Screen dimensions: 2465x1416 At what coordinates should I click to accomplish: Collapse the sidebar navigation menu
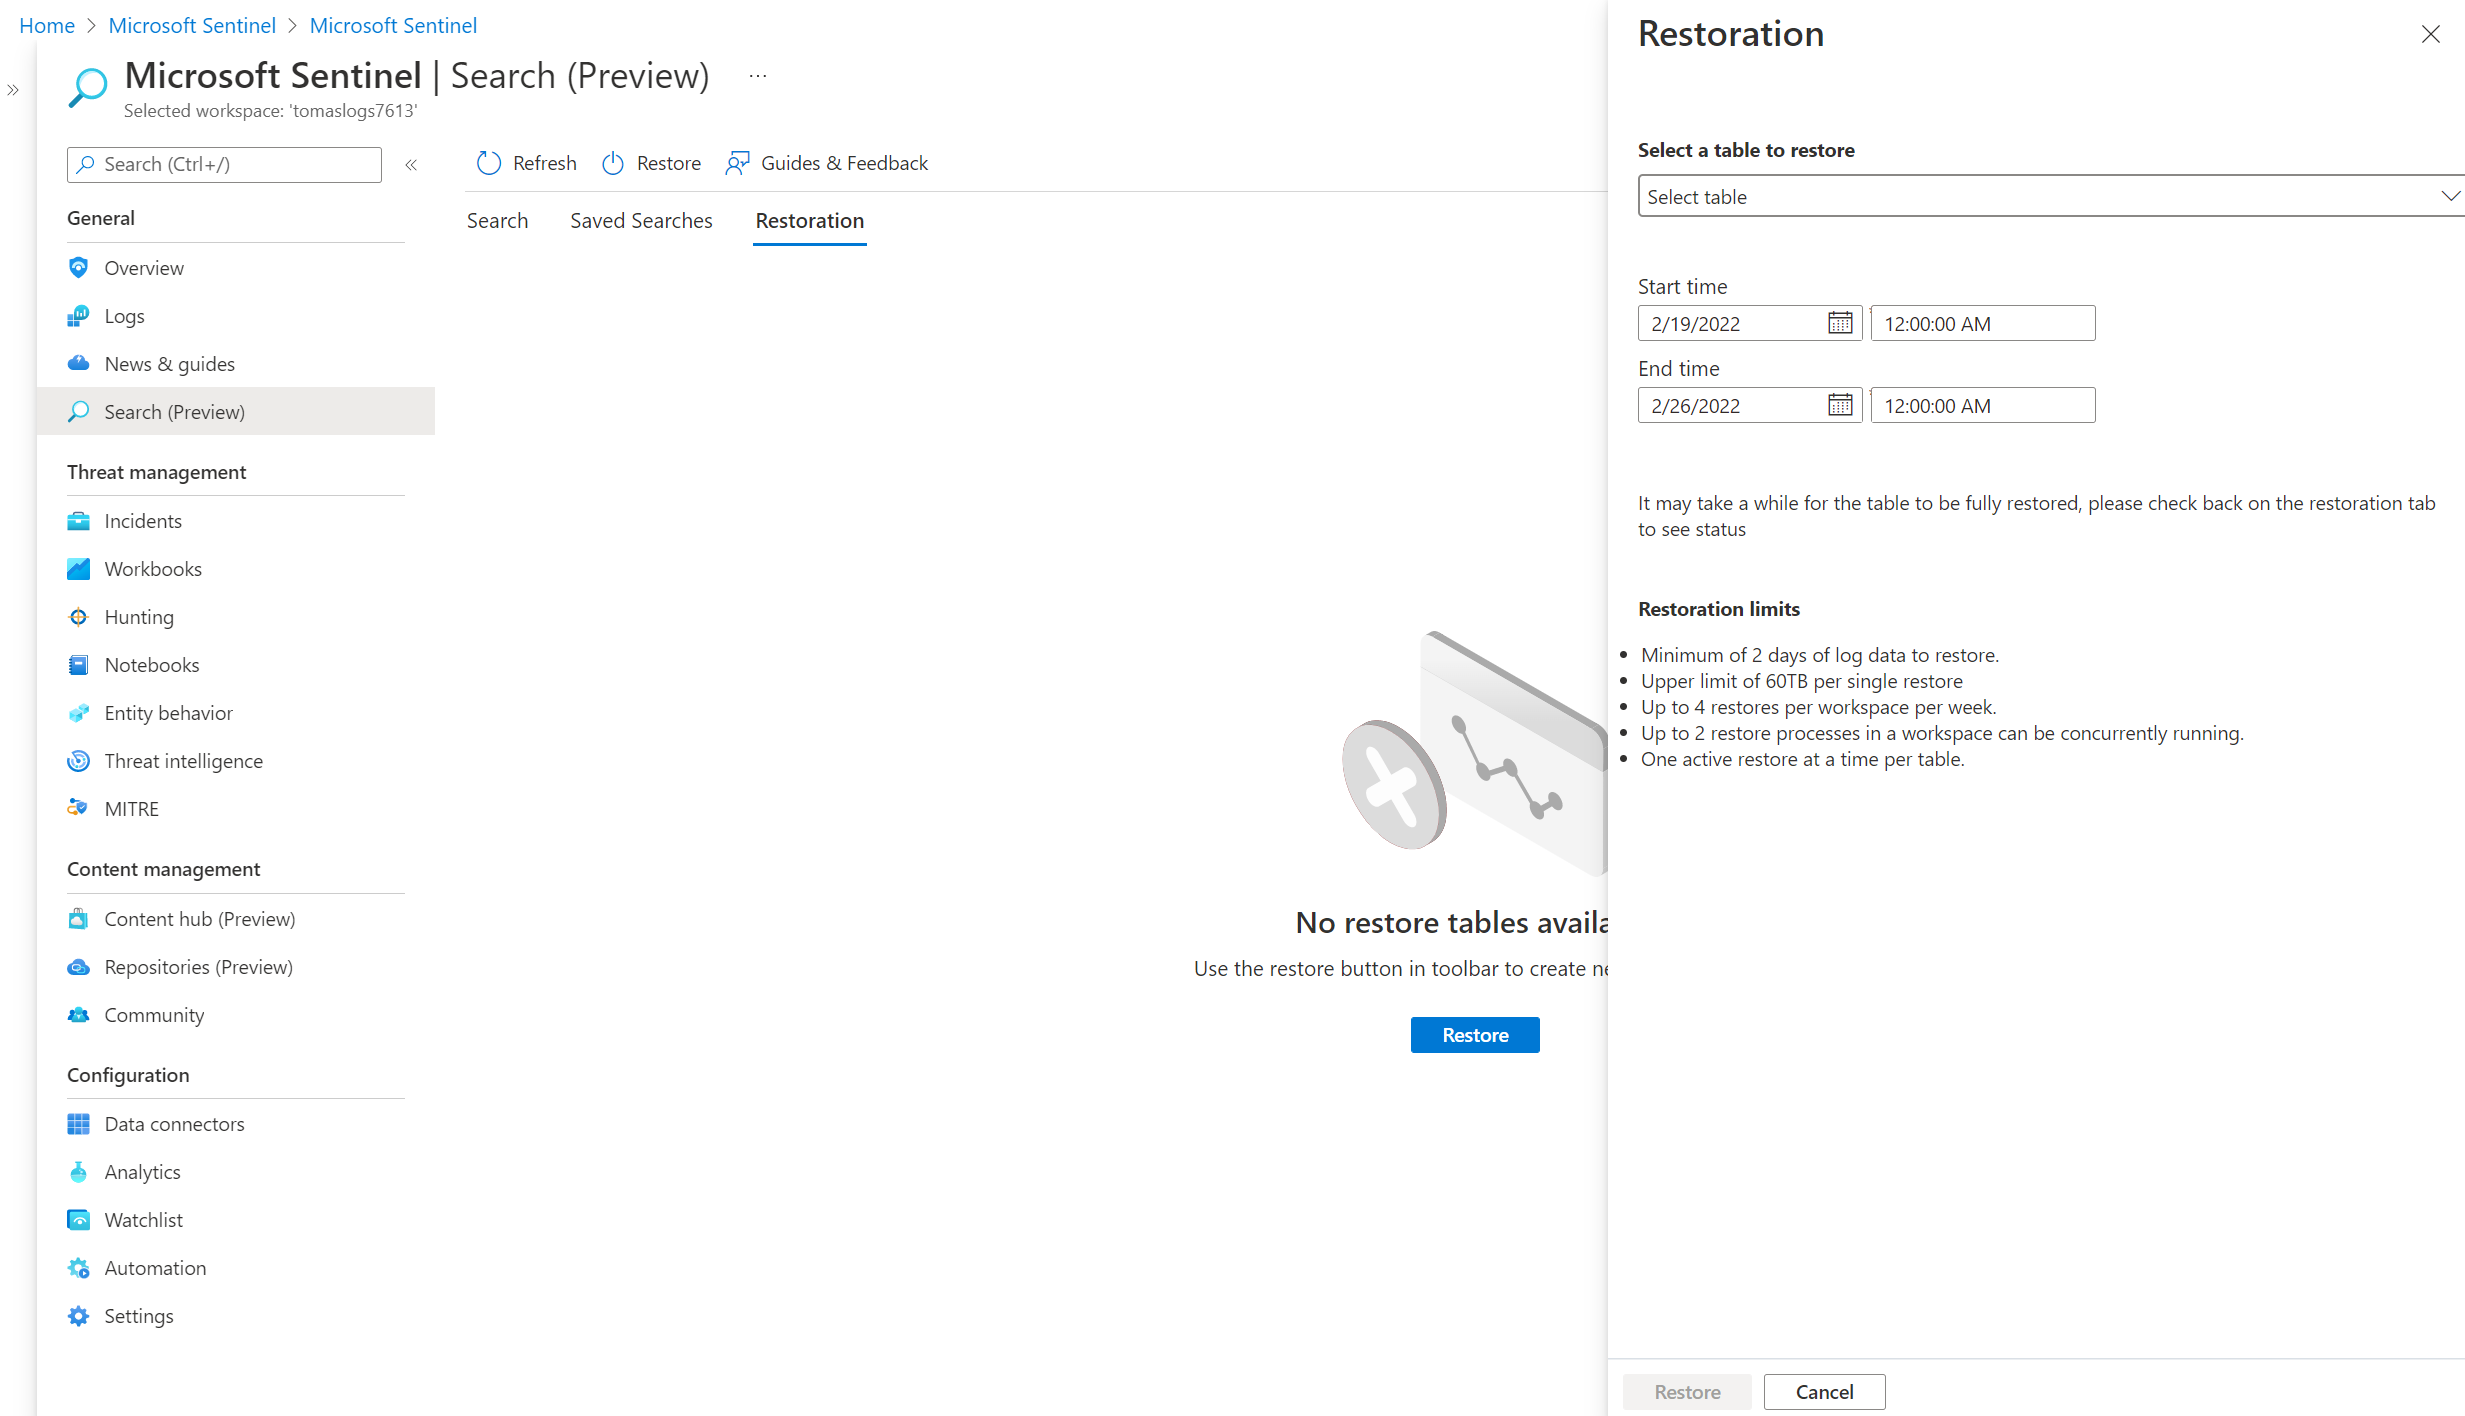(411, 165)
